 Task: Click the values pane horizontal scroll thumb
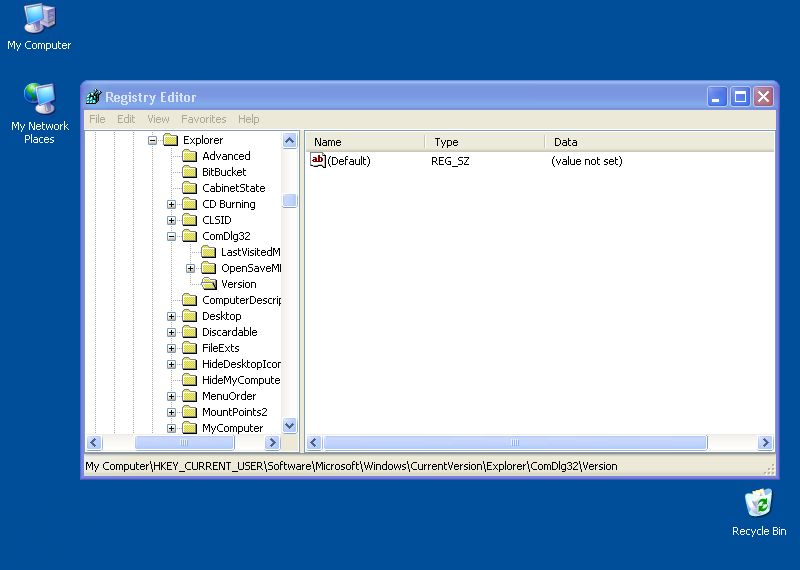click(515, 442)
